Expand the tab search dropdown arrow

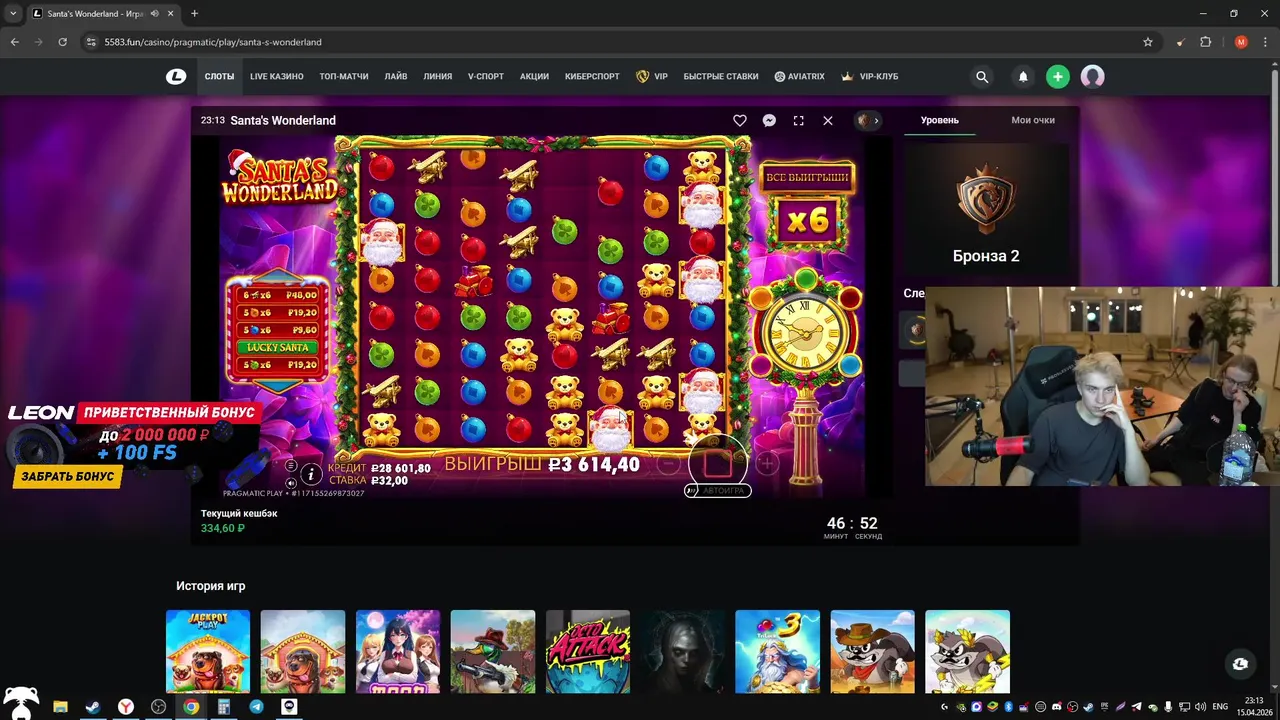[13, 14]
